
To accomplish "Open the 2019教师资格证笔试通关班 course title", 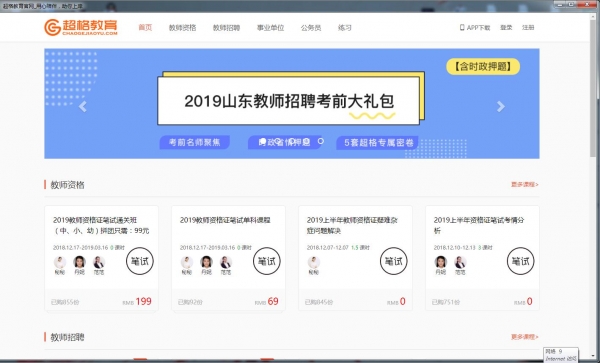I will 101,225.
